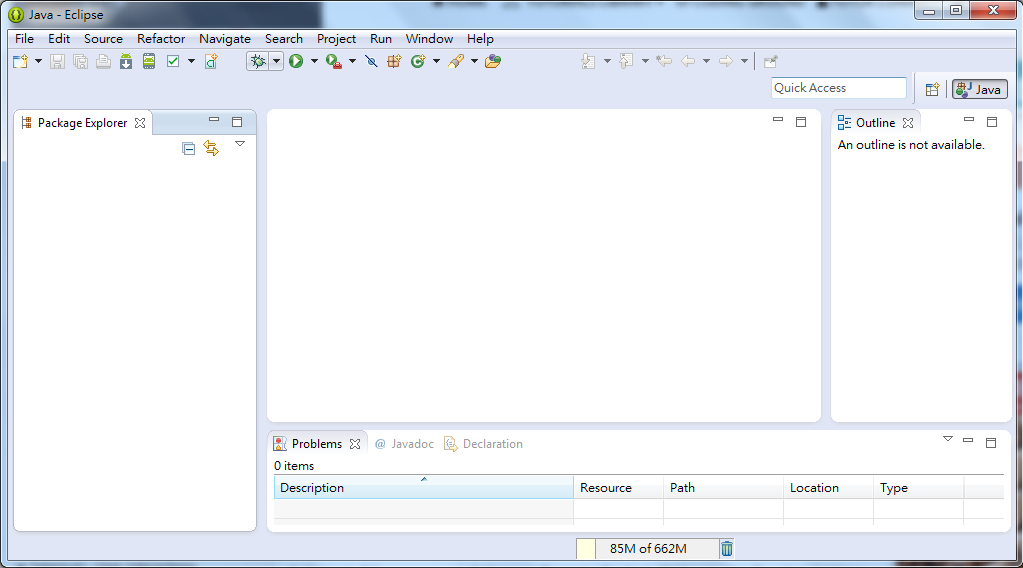
Task: Toggle Skip All Breakpoints icon
Action: (x=371, y=61)
